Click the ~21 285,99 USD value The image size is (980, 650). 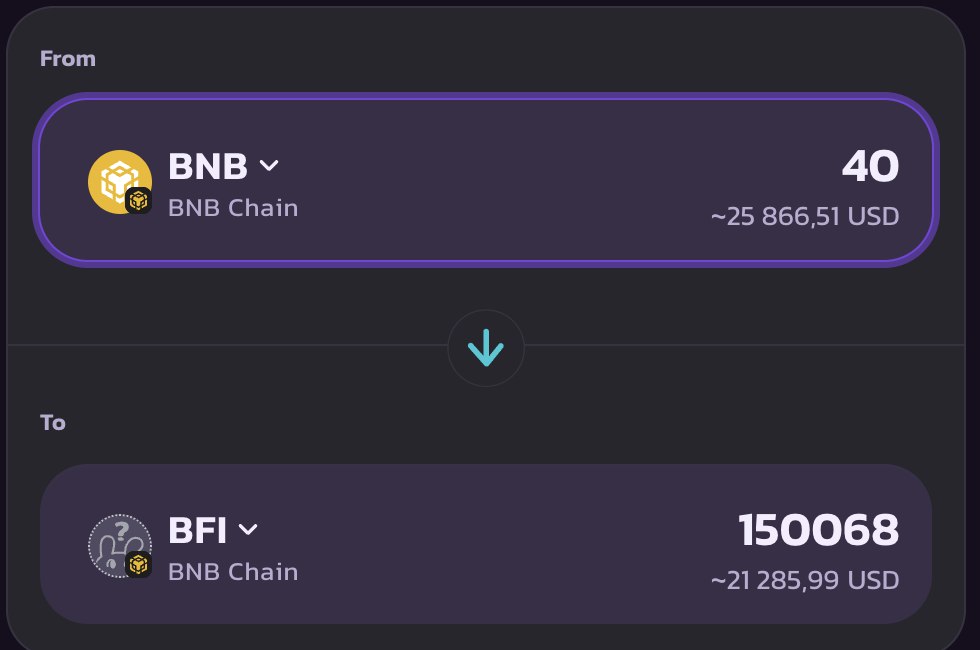805,581
